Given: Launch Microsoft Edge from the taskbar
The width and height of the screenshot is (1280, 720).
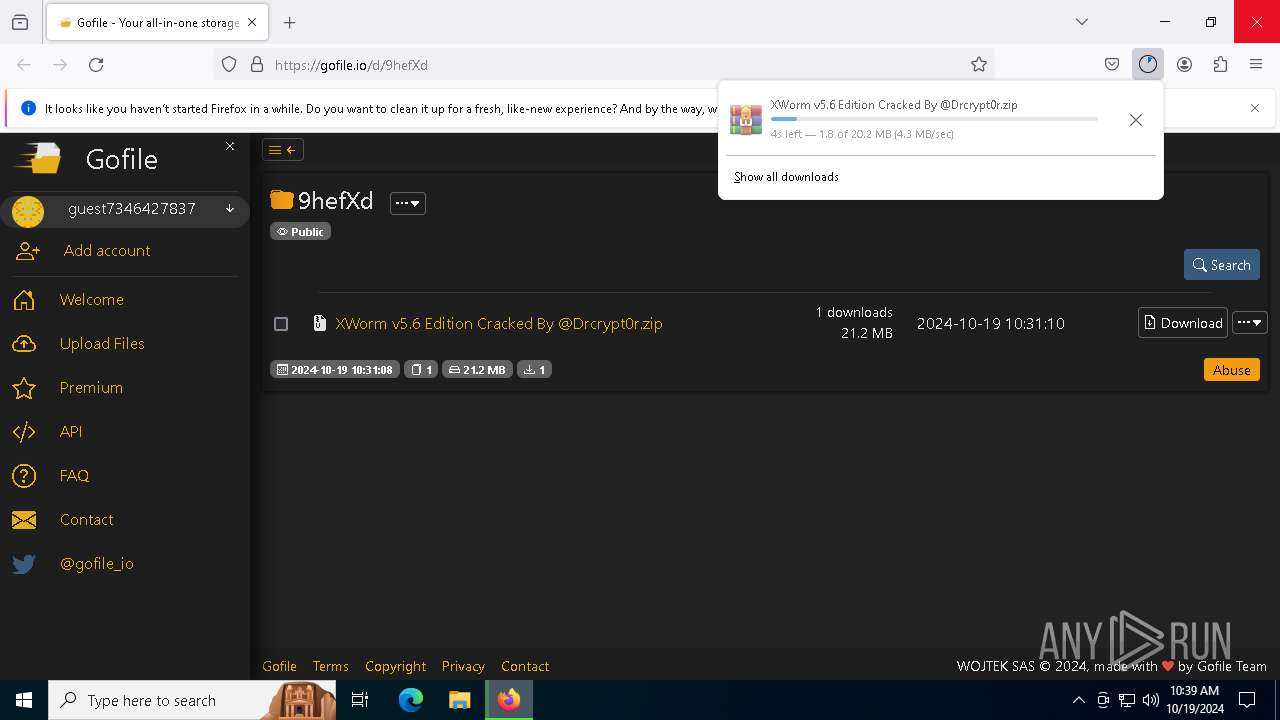Looking at the screenshot, I should point(411,700).
